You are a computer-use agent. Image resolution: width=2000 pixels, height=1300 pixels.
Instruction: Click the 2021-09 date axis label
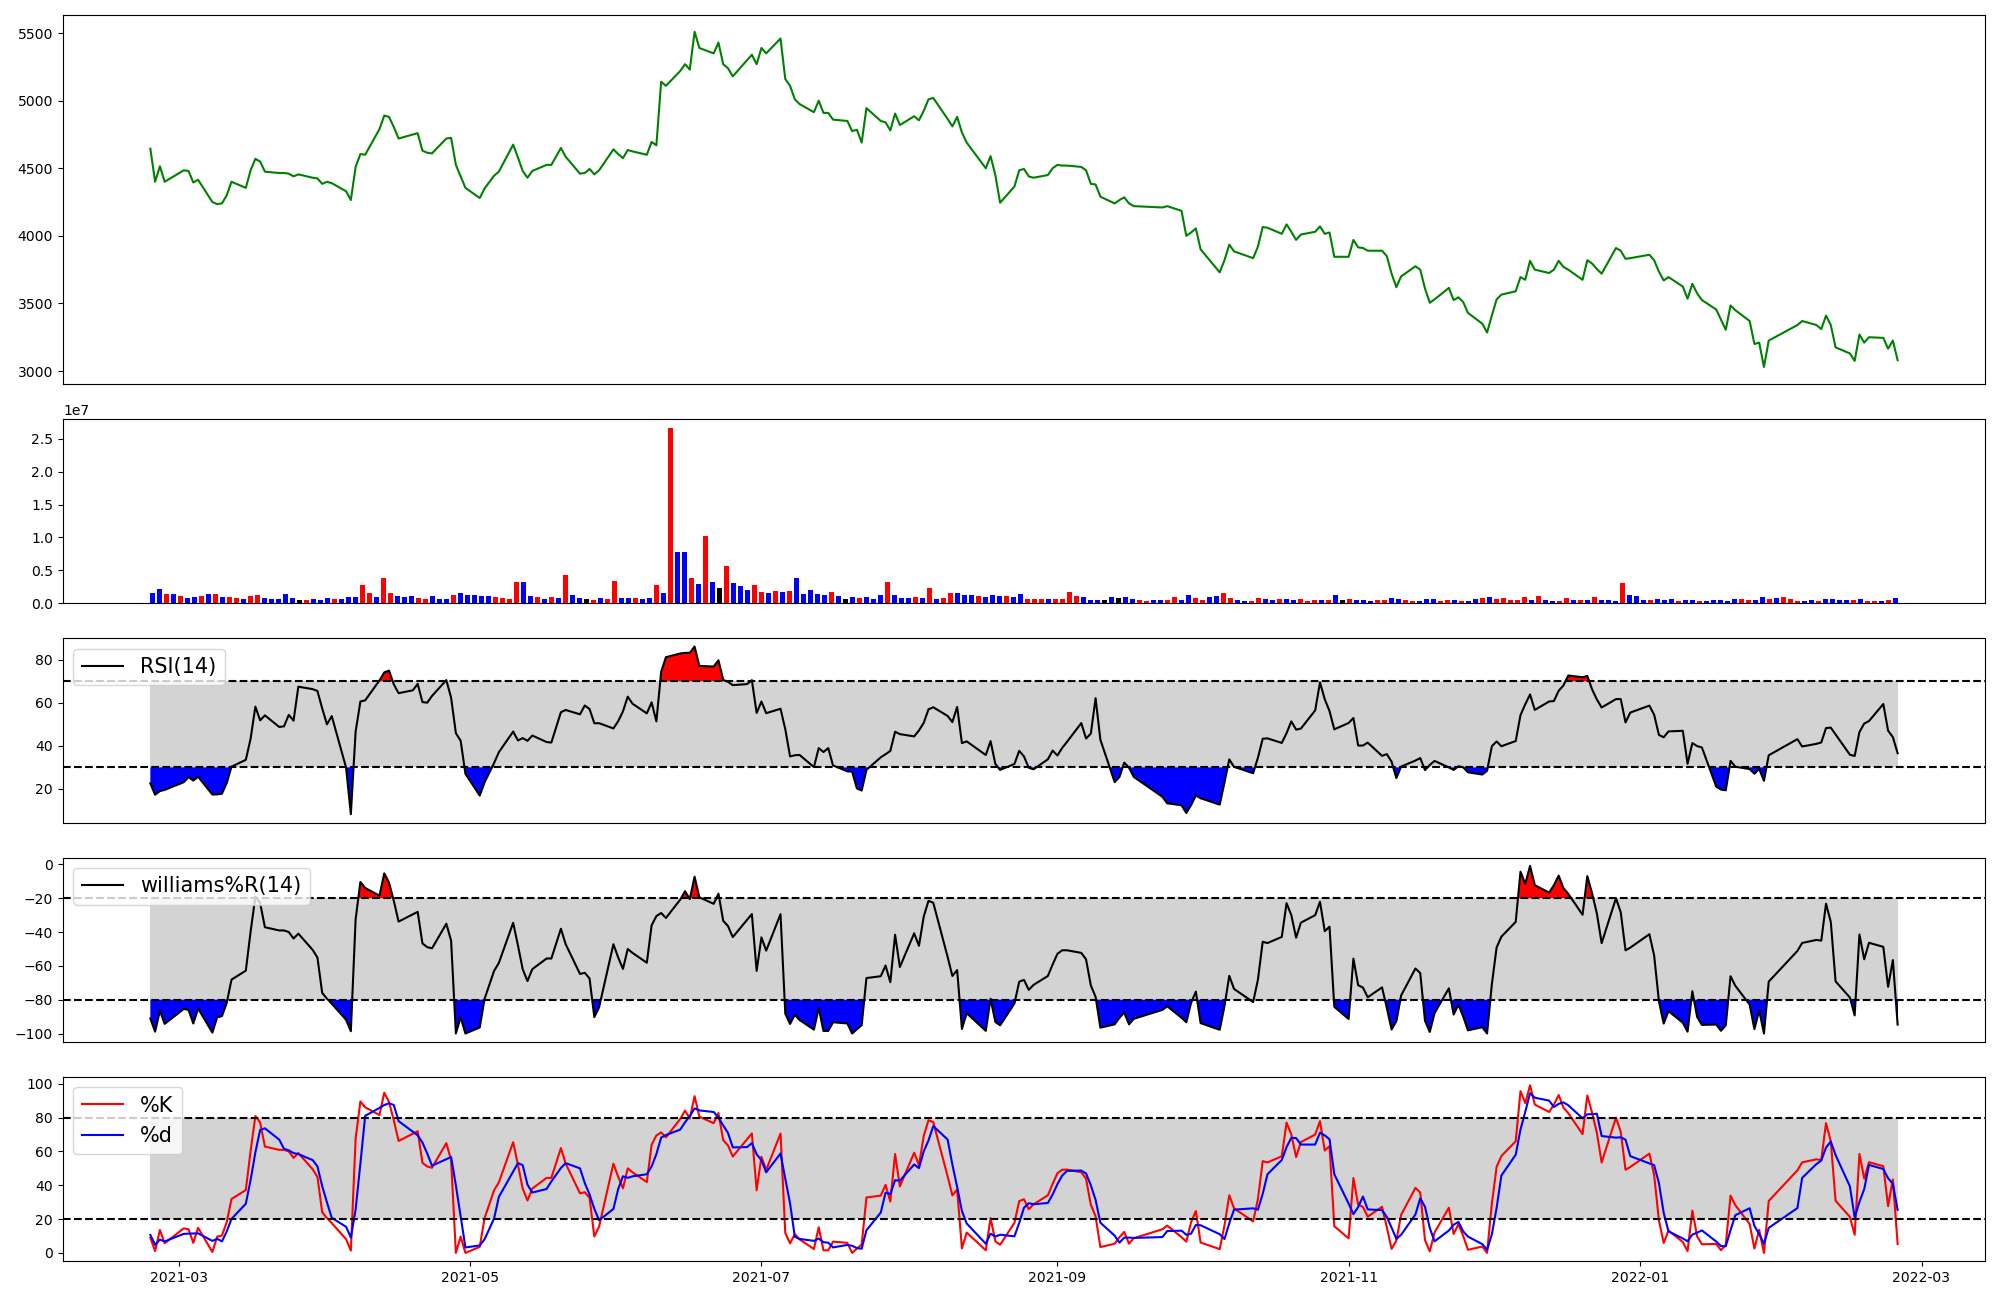pos(1057,1276)
